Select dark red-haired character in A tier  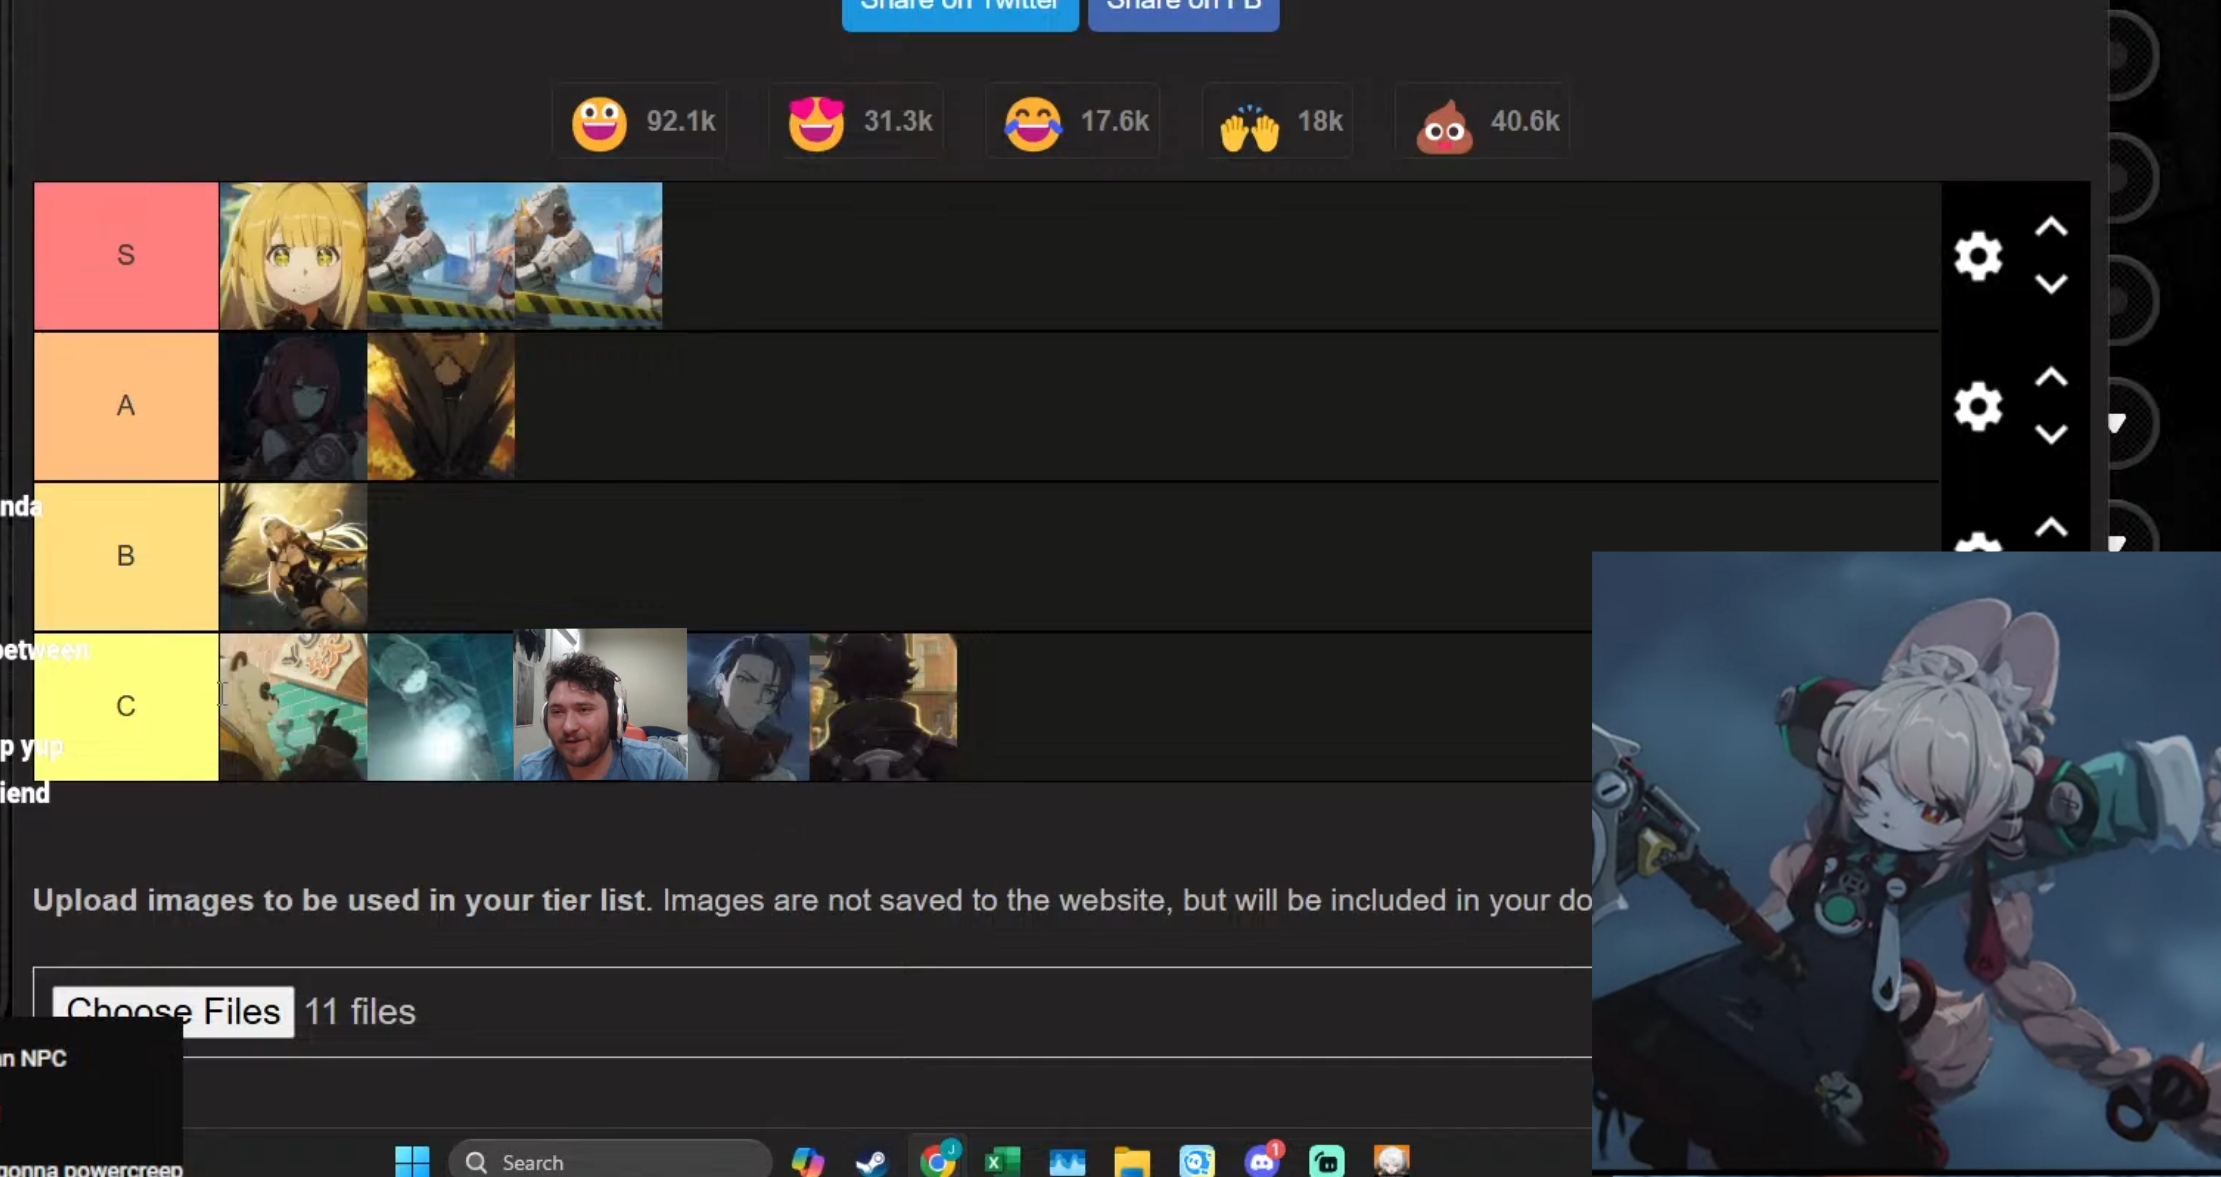tap(293, 406)
